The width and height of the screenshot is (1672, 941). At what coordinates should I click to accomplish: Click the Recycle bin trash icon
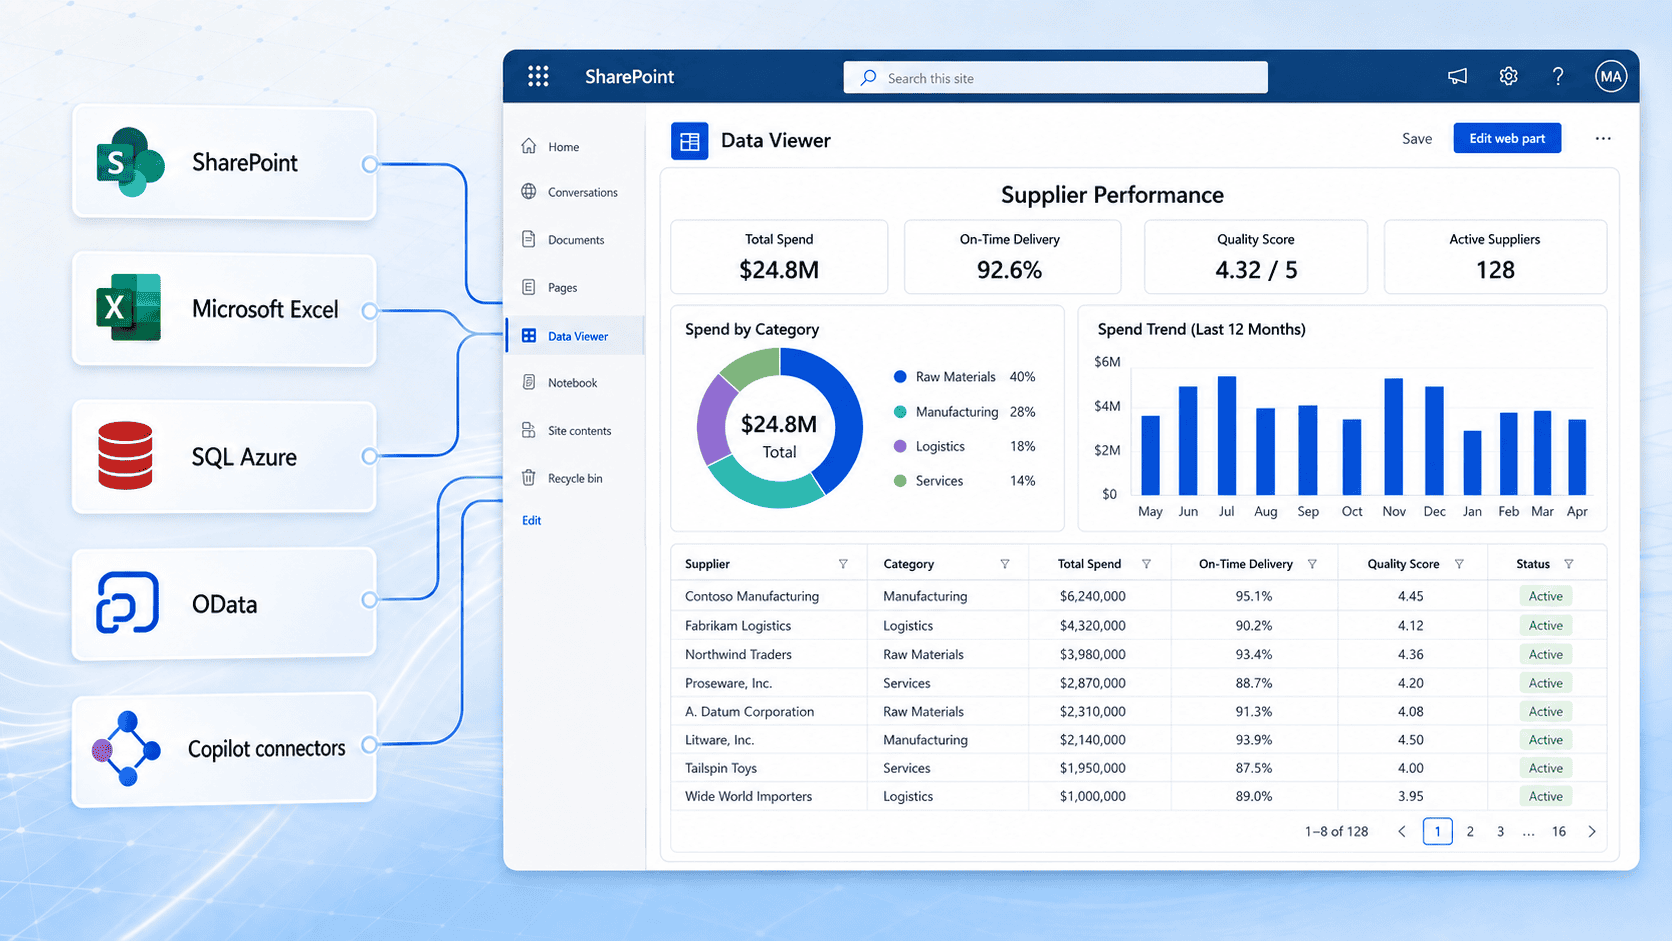(x=529, y=478)
